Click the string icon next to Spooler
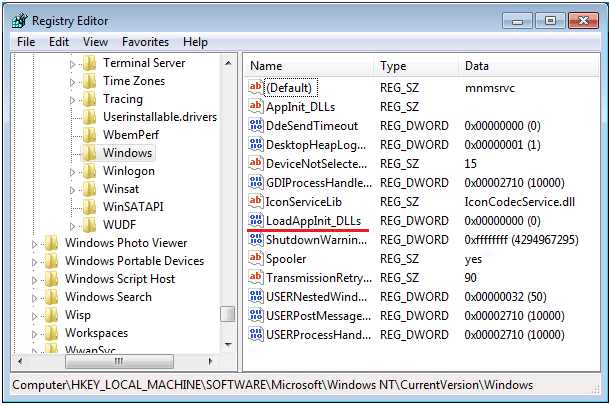Image resolution: width=611 pixels, height=405 pixels. click(255, 258)
